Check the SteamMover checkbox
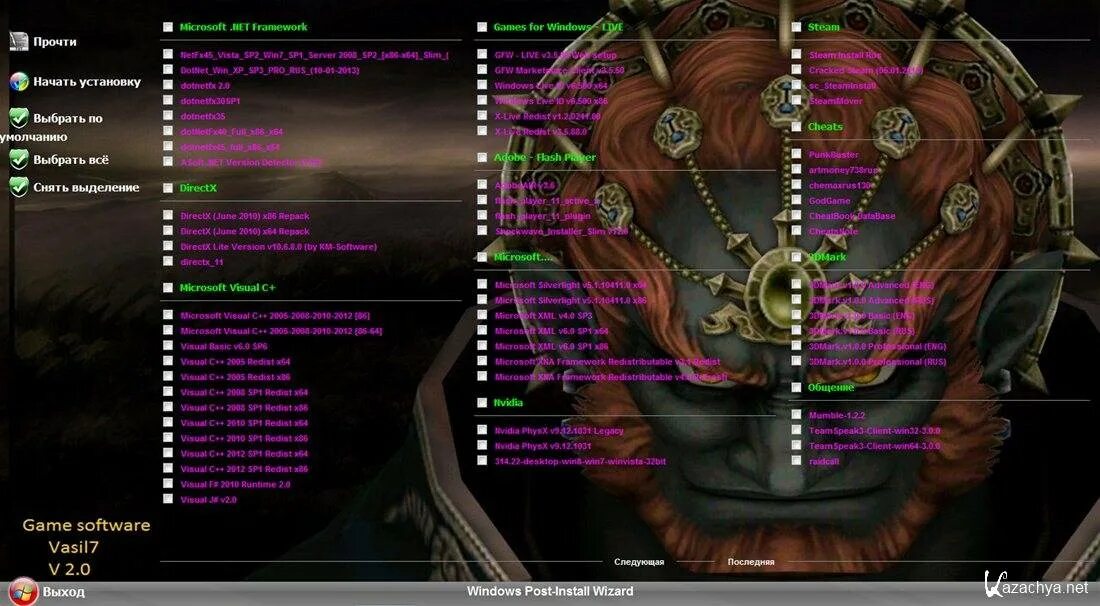This screenshot has height=606, width=1100. coord(796,100)
